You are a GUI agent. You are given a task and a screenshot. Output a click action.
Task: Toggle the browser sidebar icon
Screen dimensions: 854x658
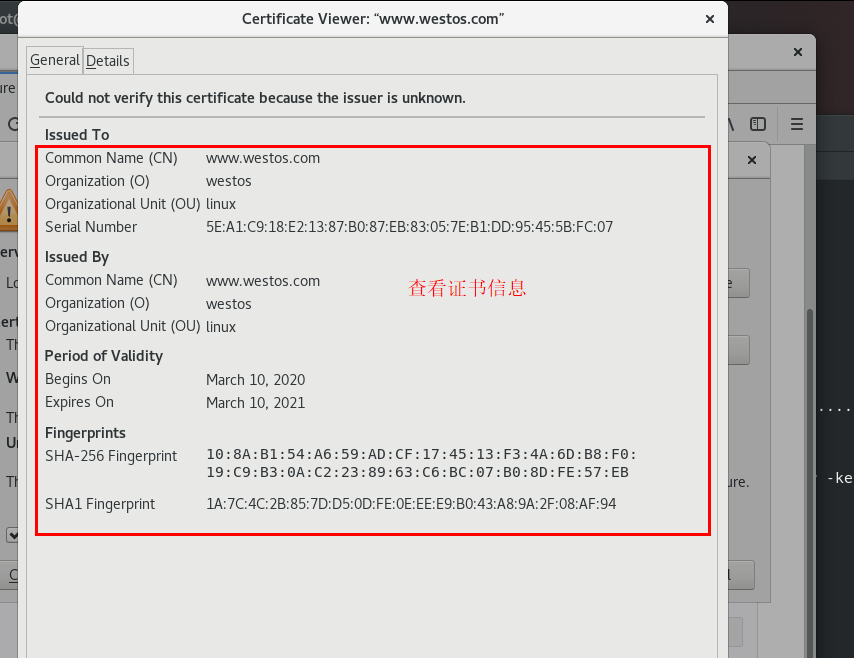click(x=758, y=124)
